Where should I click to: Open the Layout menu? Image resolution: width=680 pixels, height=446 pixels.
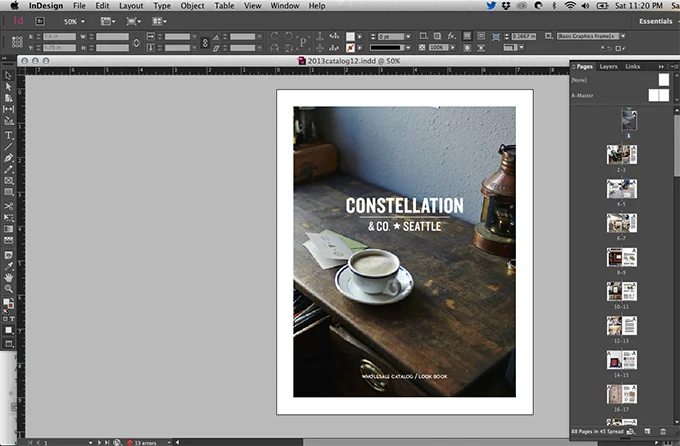[x=131, y=6]
